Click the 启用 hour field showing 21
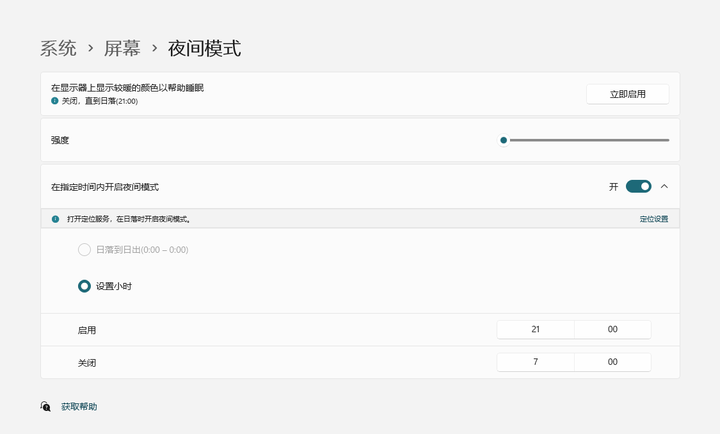The width and height of the screenshot is (720, 434). [535, 329]
